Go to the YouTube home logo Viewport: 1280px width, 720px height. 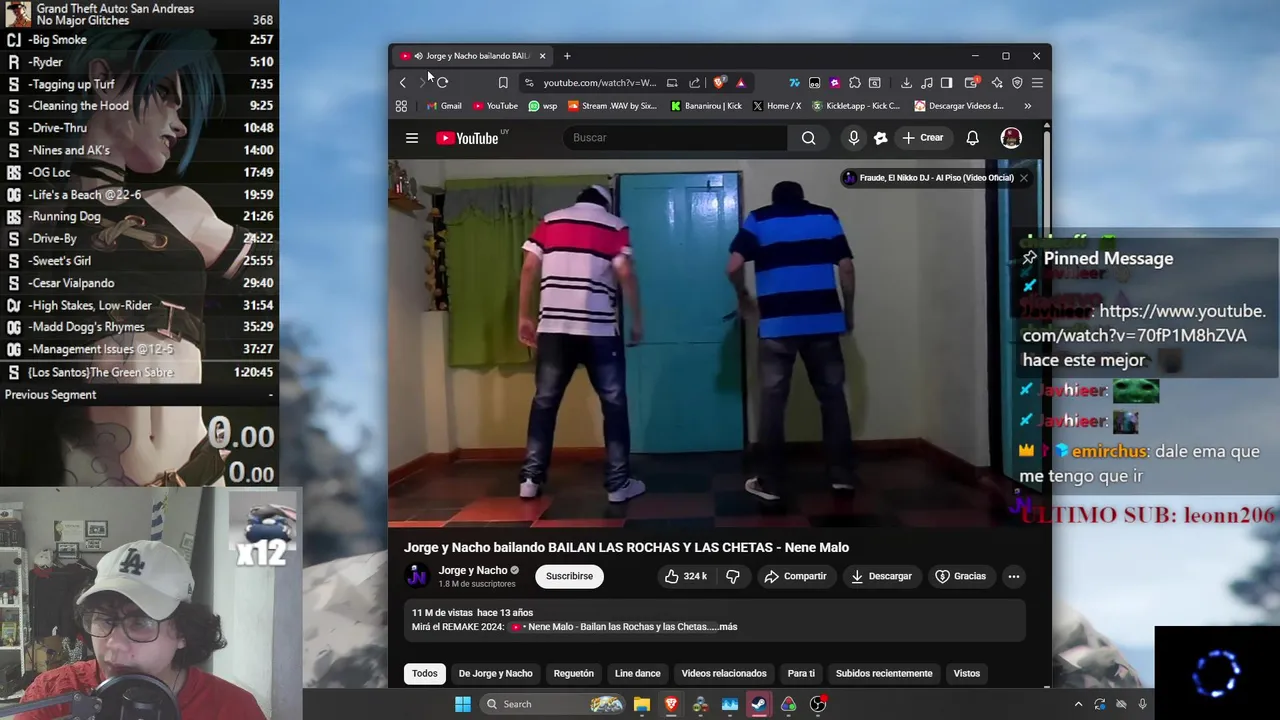point(467,138)
